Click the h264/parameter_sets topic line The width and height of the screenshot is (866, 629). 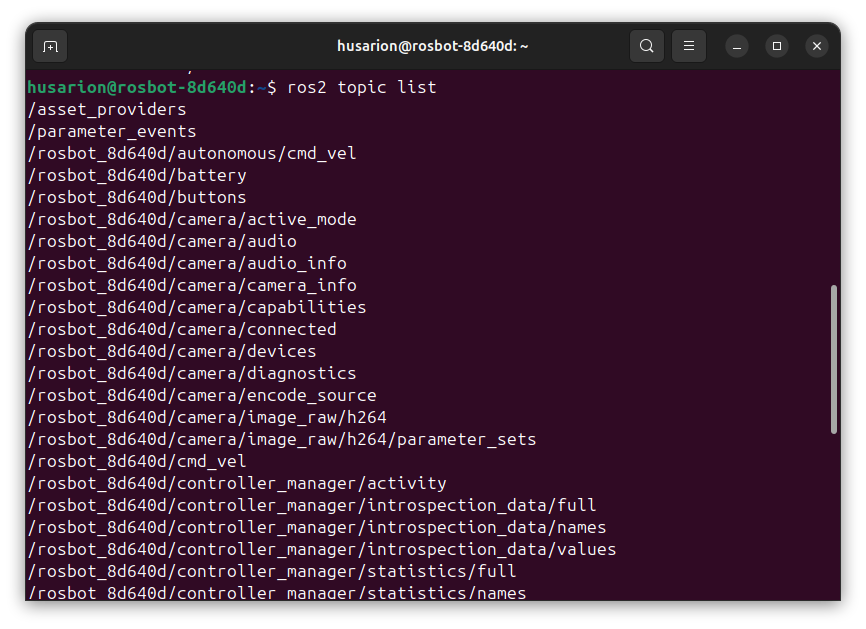282,440
